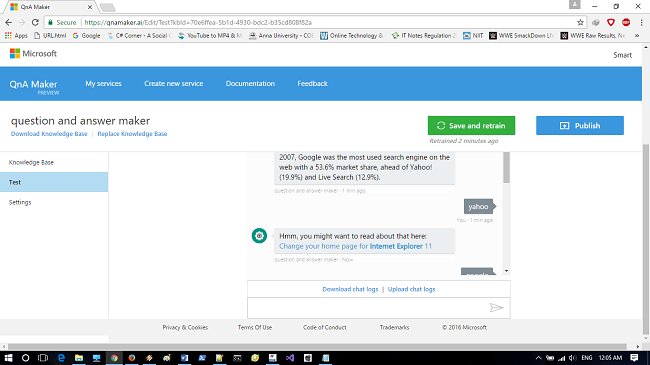Screen dimensions: 650x365
Task: Click the chat scroll down arrow
Action: coord(506,271)
